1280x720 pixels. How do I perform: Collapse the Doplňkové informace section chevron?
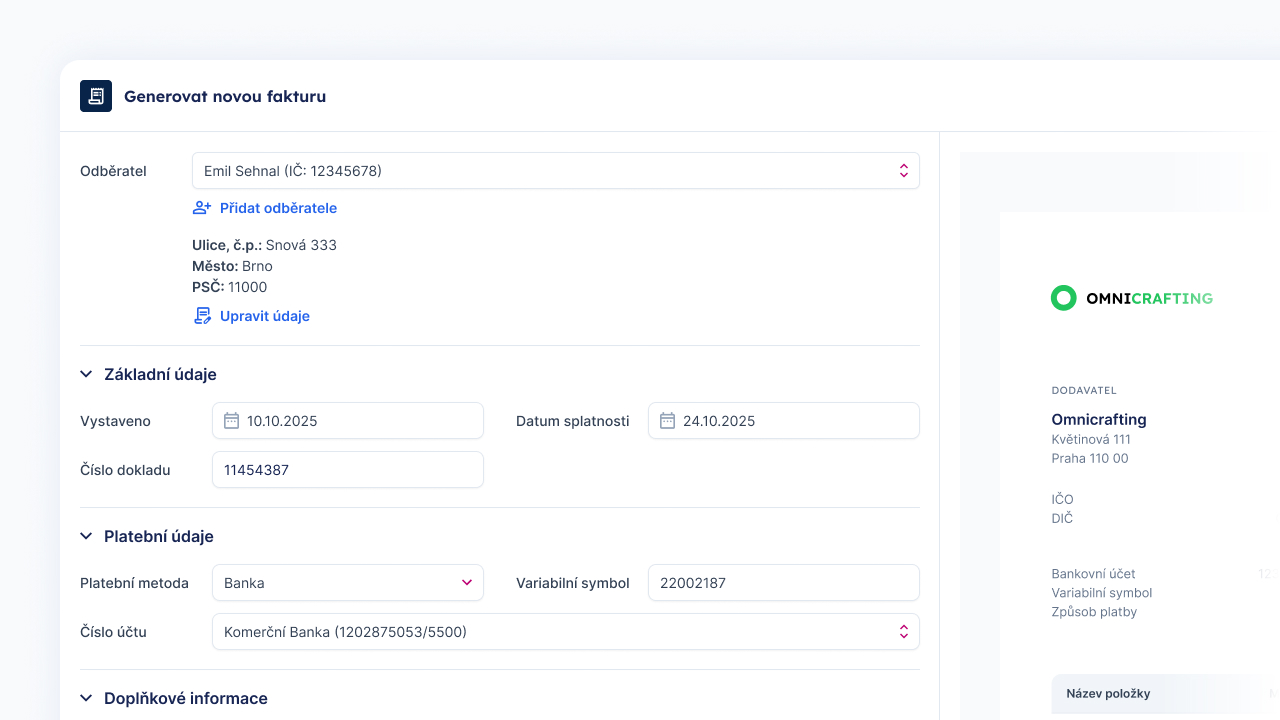tap(86, 698)
